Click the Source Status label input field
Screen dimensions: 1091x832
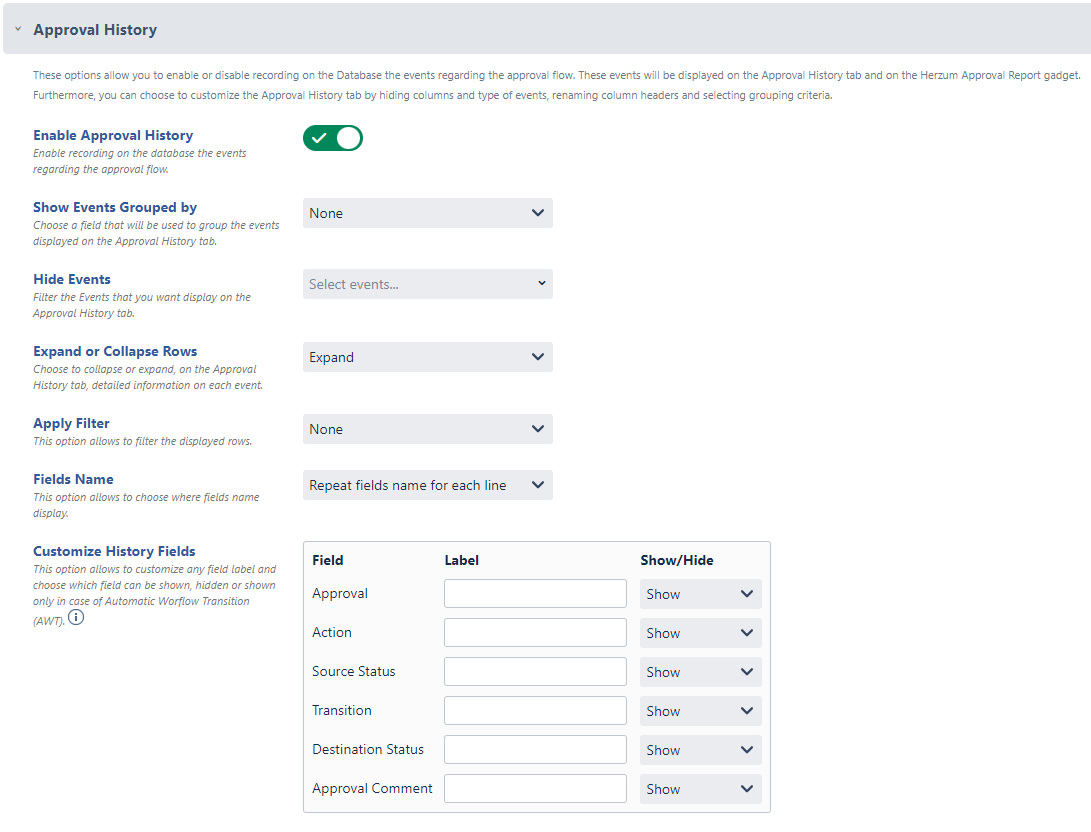click(x=535, y=672)
